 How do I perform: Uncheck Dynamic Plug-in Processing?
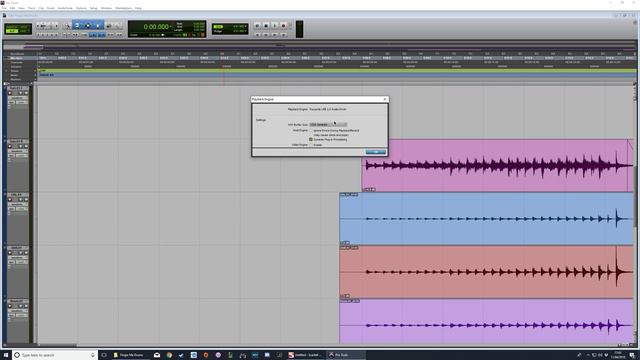point(311,140)
